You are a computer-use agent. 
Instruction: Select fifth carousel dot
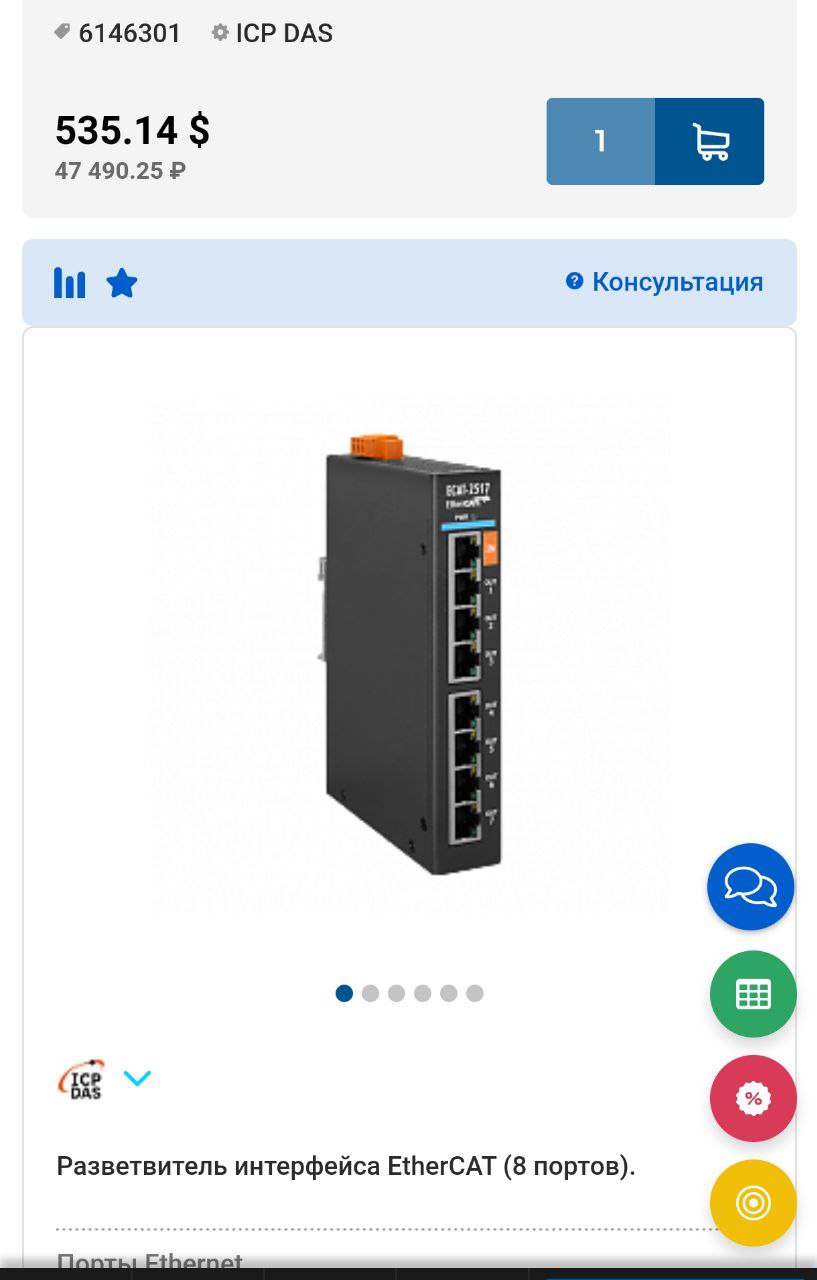tap(449, 993)
